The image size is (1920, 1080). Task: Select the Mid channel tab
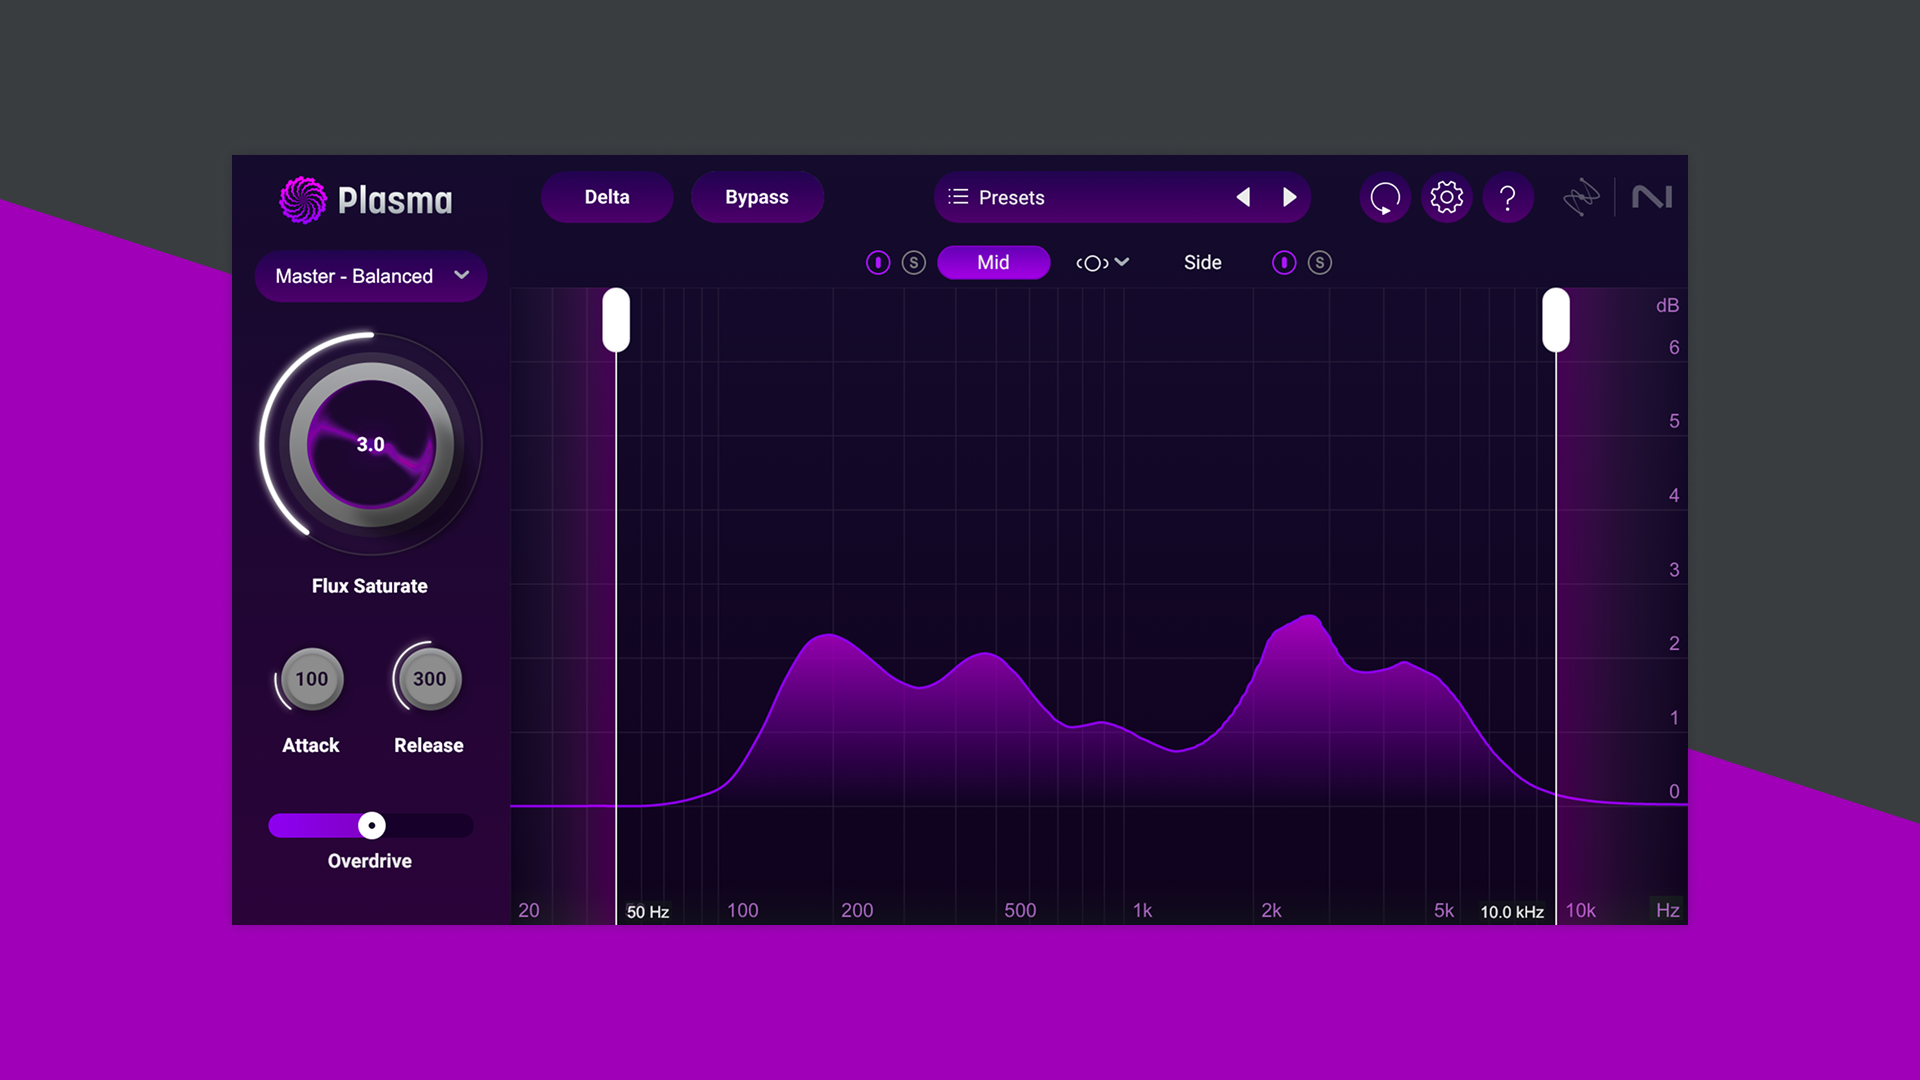[993, 262]
